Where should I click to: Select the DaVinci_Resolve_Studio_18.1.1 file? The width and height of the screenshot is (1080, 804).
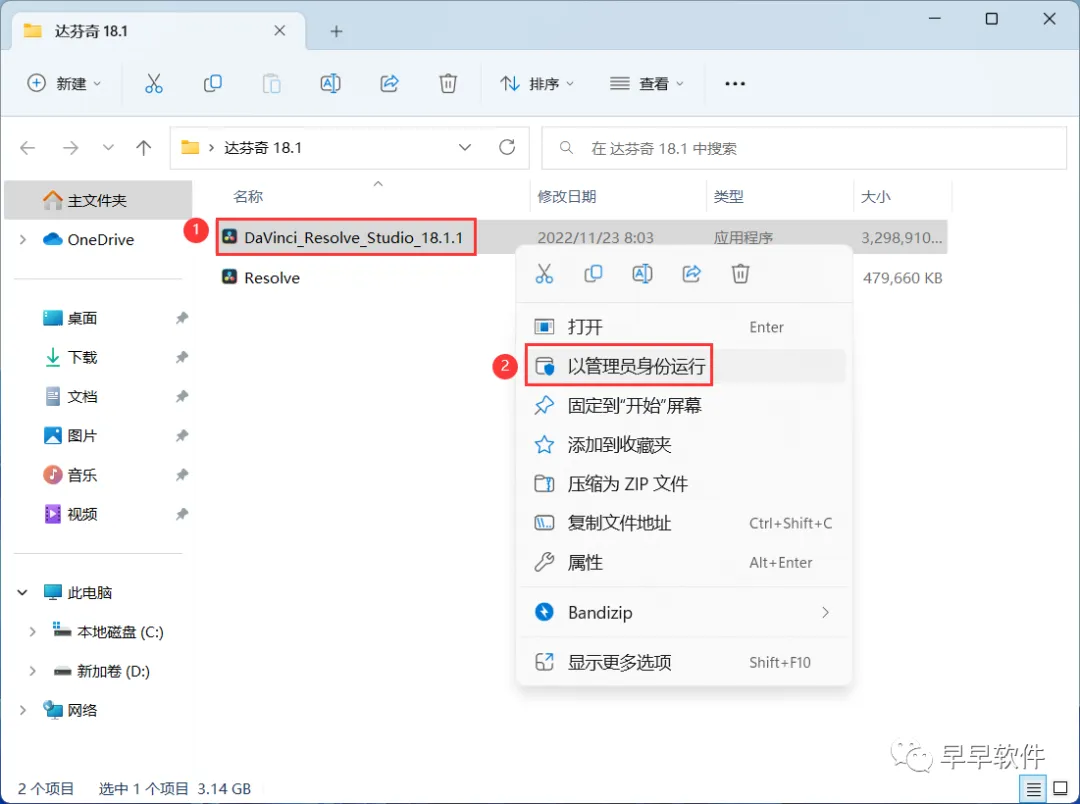click(x=353, y=238)
